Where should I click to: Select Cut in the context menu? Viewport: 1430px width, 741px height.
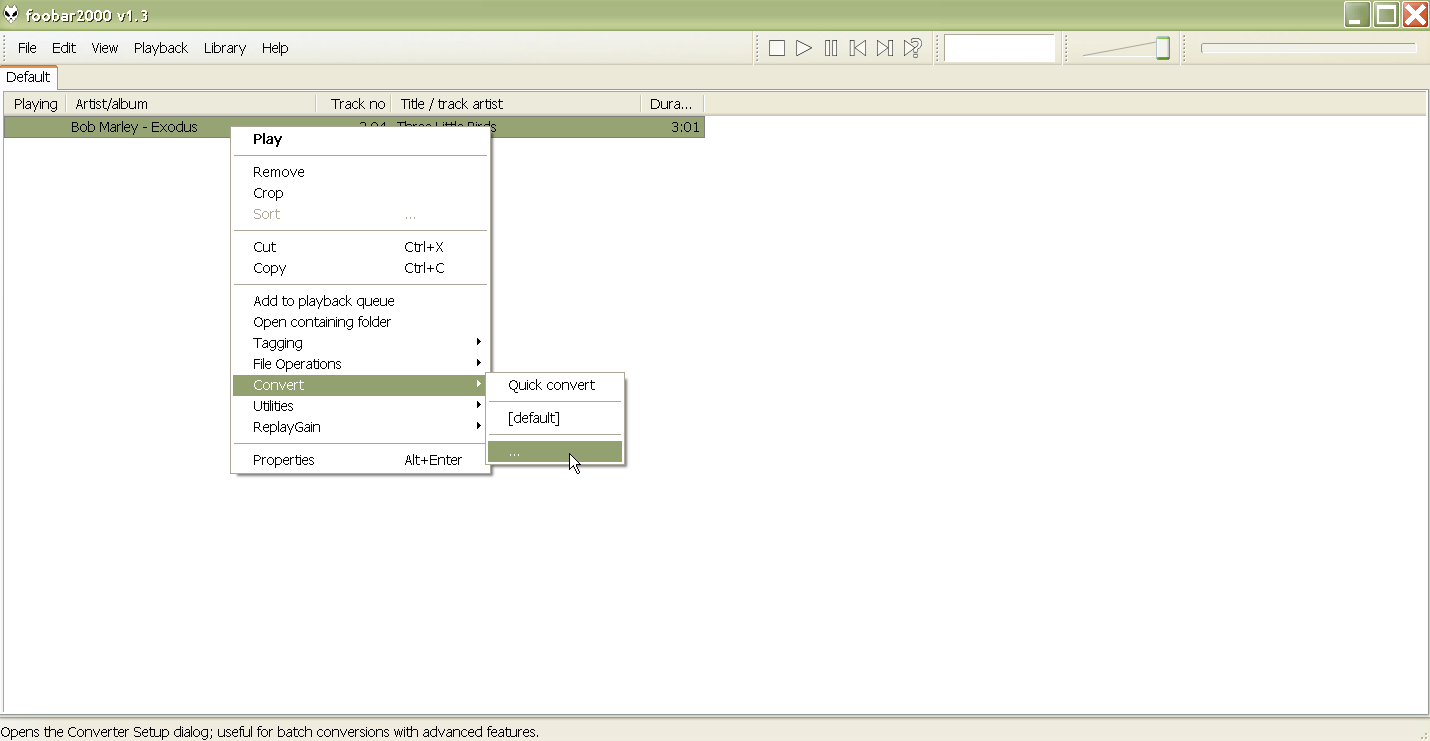(x=361, y=247)
